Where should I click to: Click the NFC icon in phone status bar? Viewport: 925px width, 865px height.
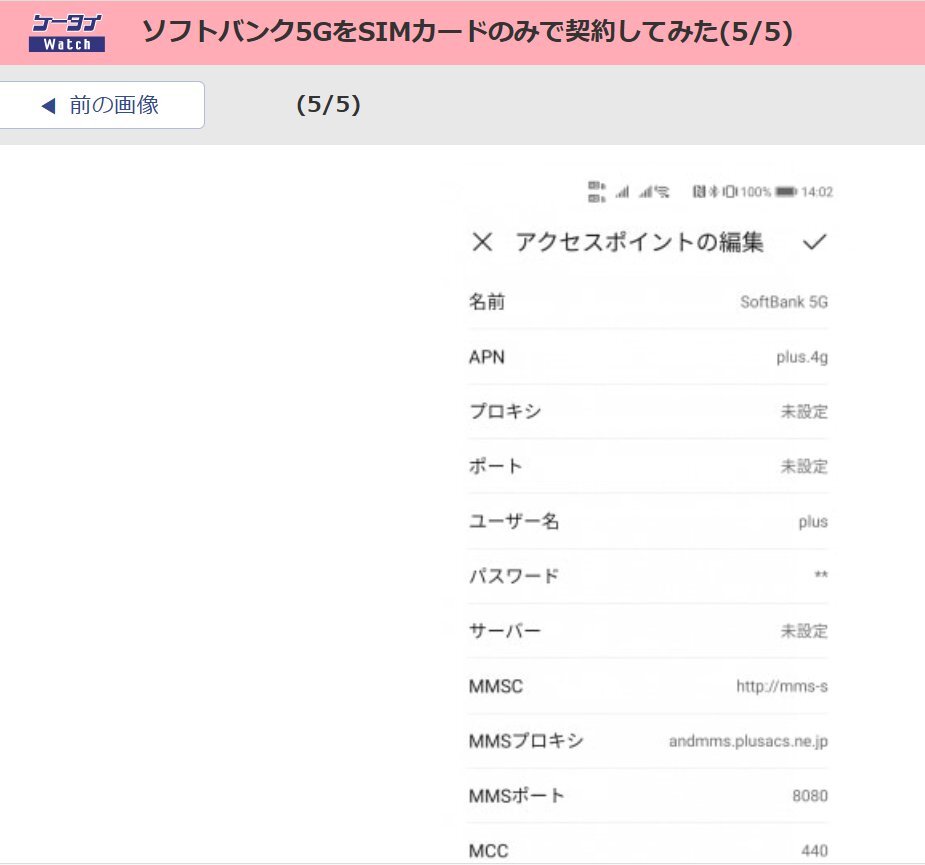tap(699, 192)
